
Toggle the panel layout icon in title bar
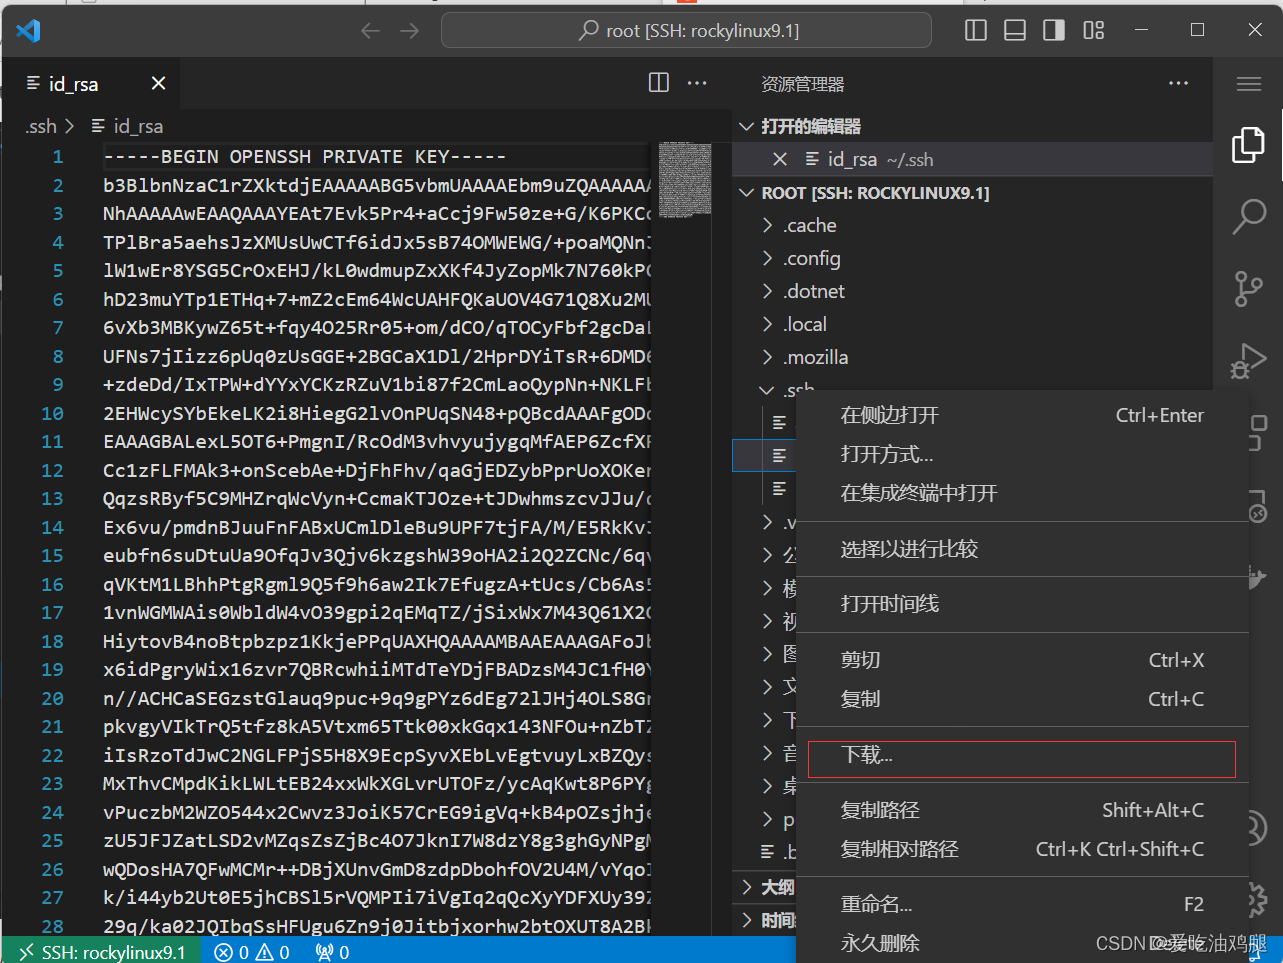[1014, 30]
